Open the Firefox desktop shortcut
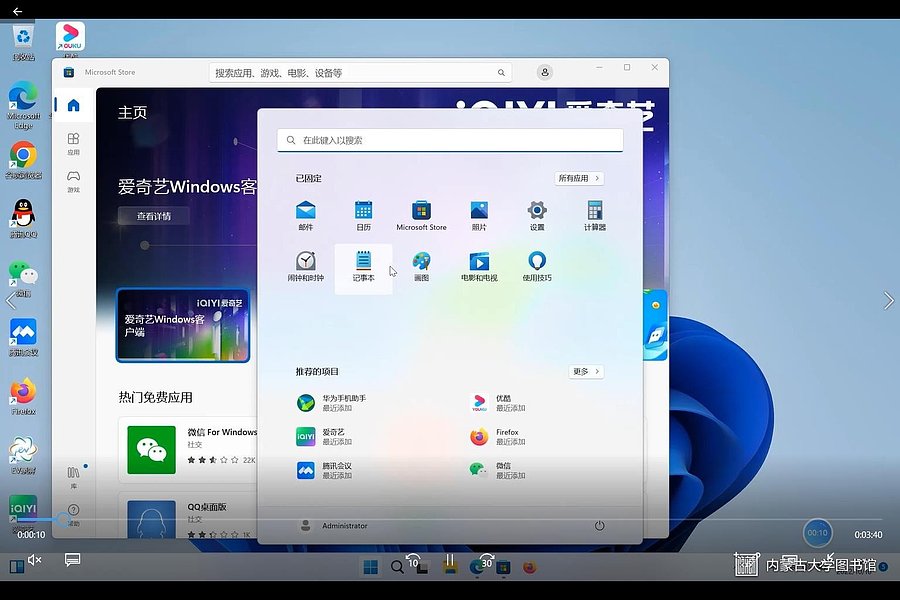900x600 pixels. point(24,396)
